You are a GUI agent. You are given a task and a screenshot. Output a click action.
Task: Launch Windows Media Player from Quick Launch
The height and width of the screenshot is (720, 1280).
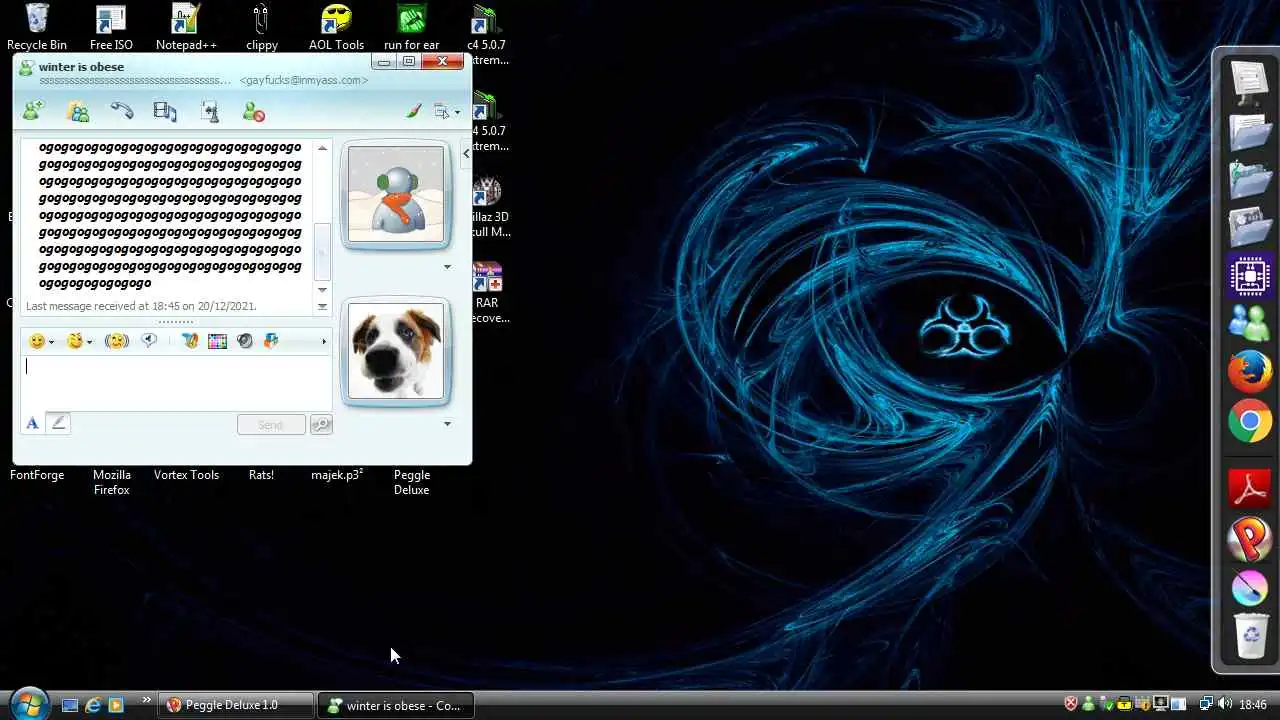(115, 705)
